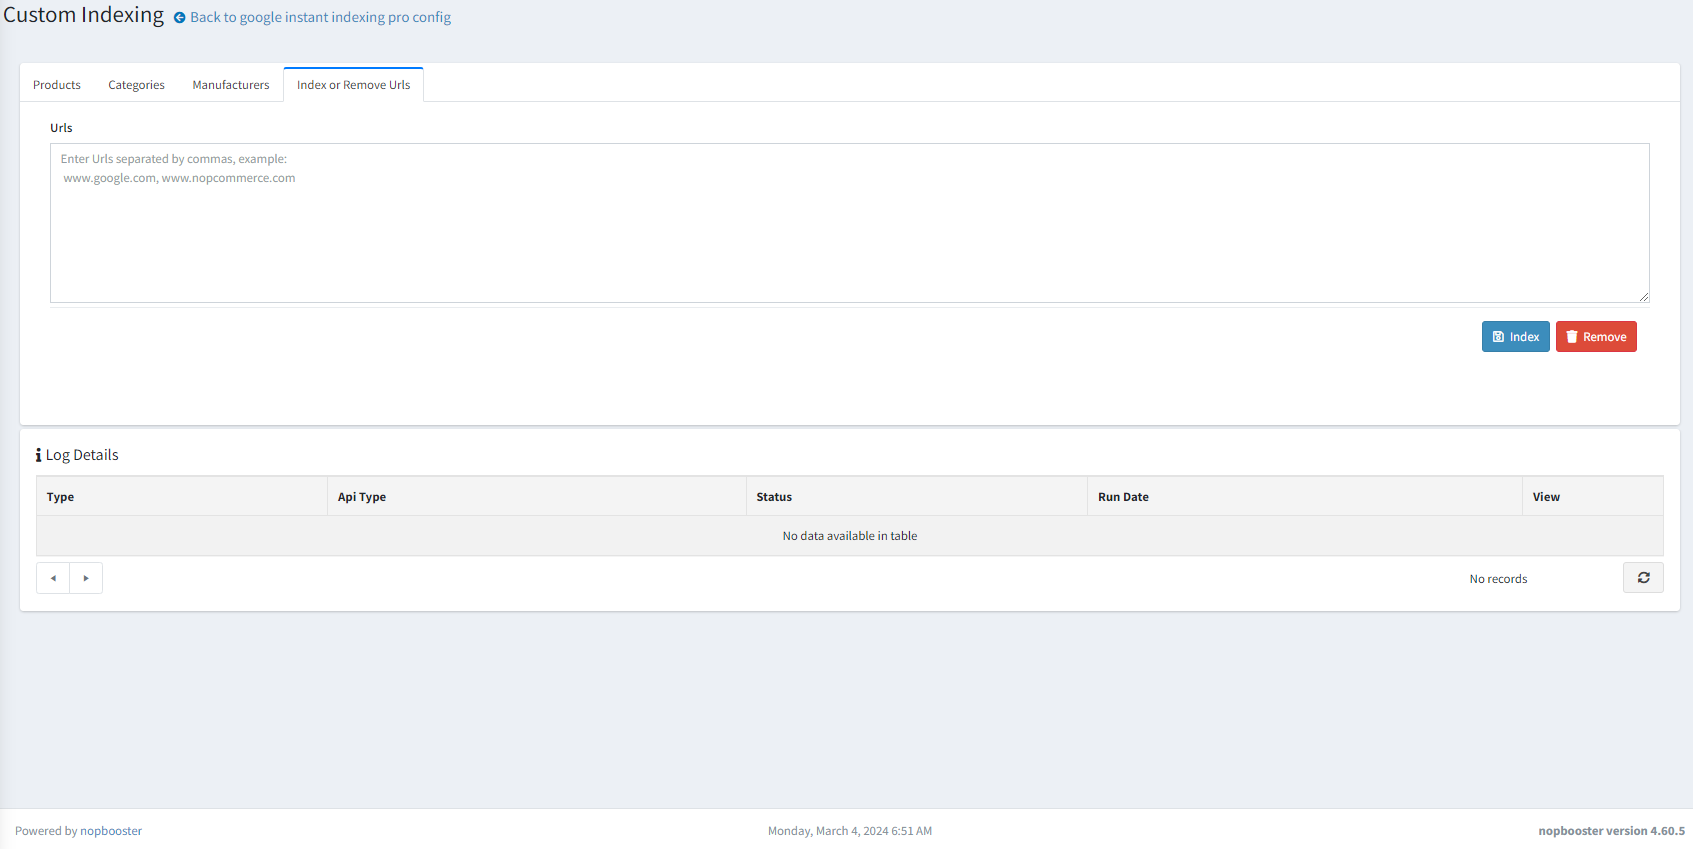Image resolution: width=1693 pixels, height=849 pixels.
Task: Click the nopbooster version 4.60.5 text
Action: pyautogui.click(x=1611, y=831)
